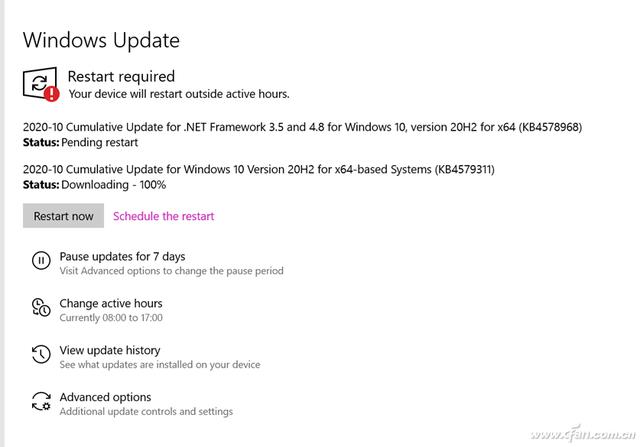The image size is (640, 447).
Task: Click the red alert badge on status icon
Action: point(52,94)
